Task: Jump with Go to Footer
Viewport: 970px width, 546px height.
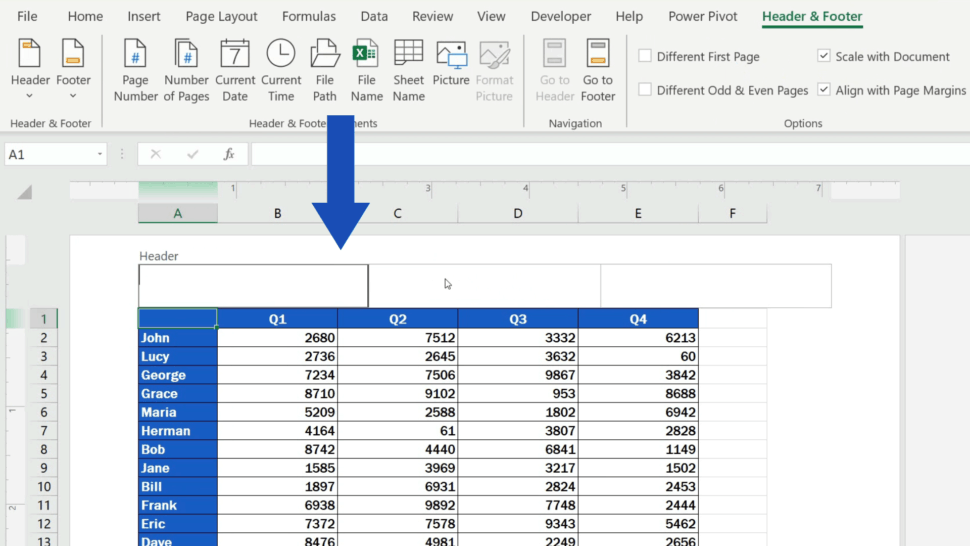Action: (598, 70)
